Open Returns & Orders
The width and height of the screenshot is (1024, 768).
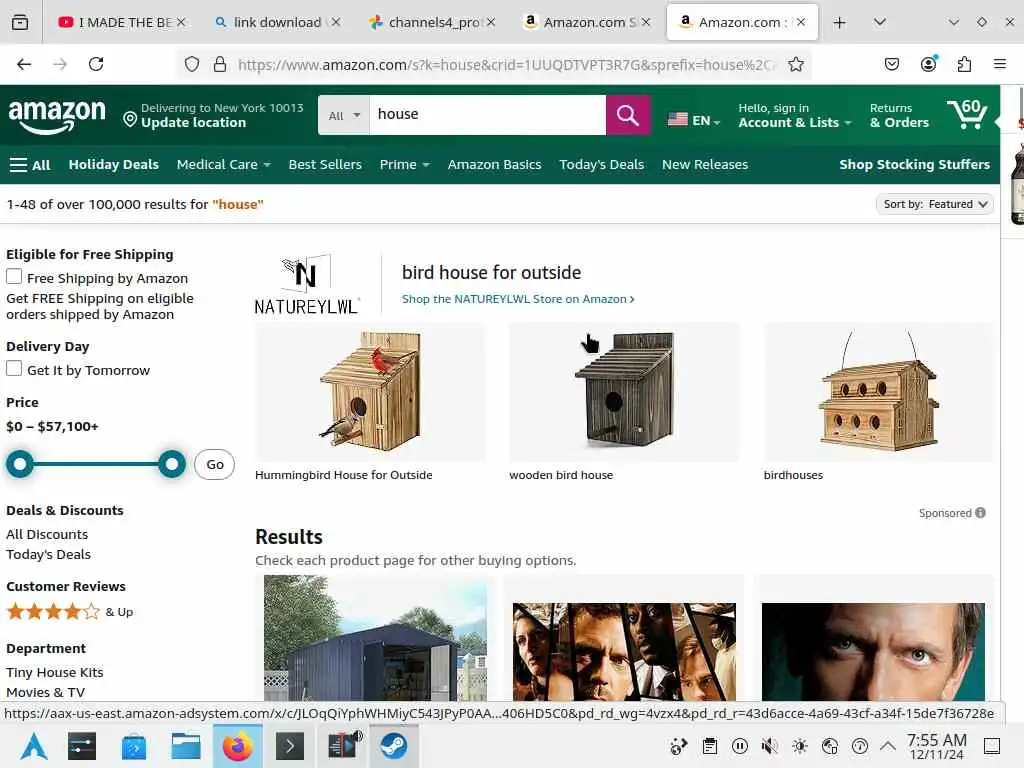[x=899, y=116]
